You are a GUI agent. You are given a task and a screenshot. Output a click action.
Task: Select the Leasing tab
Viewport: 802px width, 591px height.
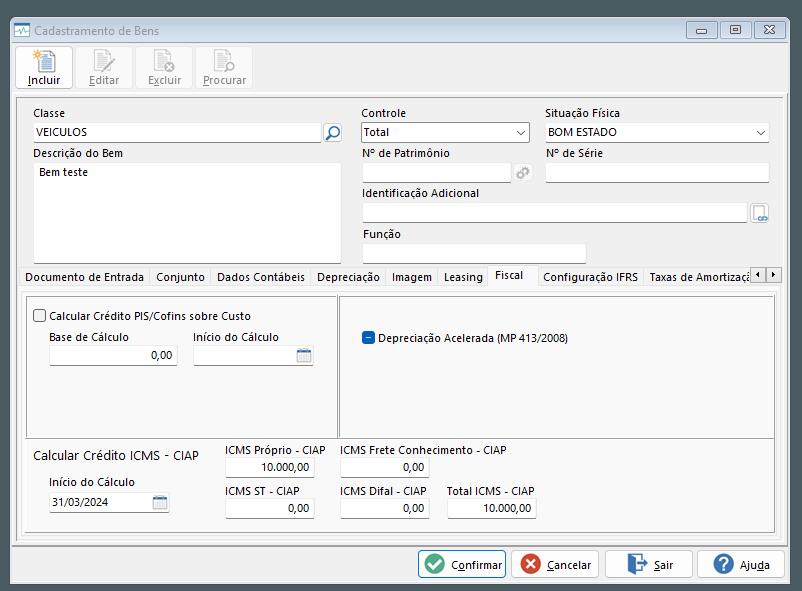pos(463,277)
